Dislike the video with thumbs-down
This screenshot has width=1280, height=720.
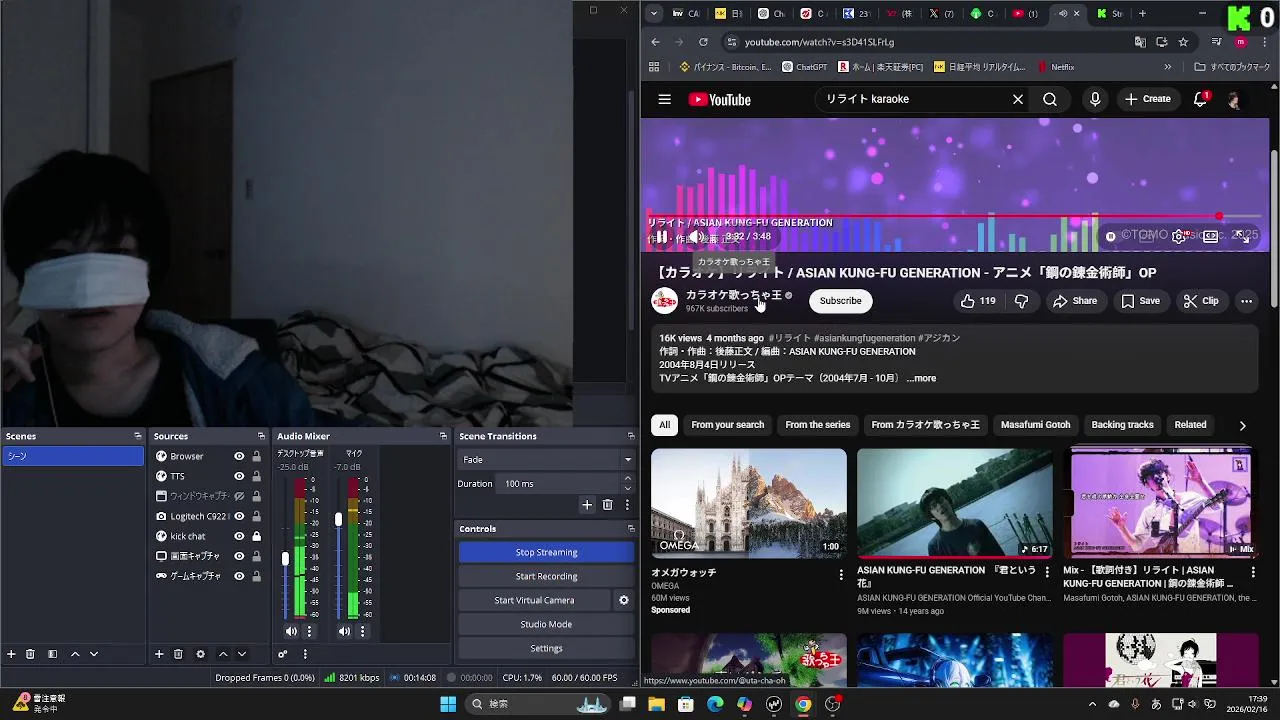(x=1021, y=301)
